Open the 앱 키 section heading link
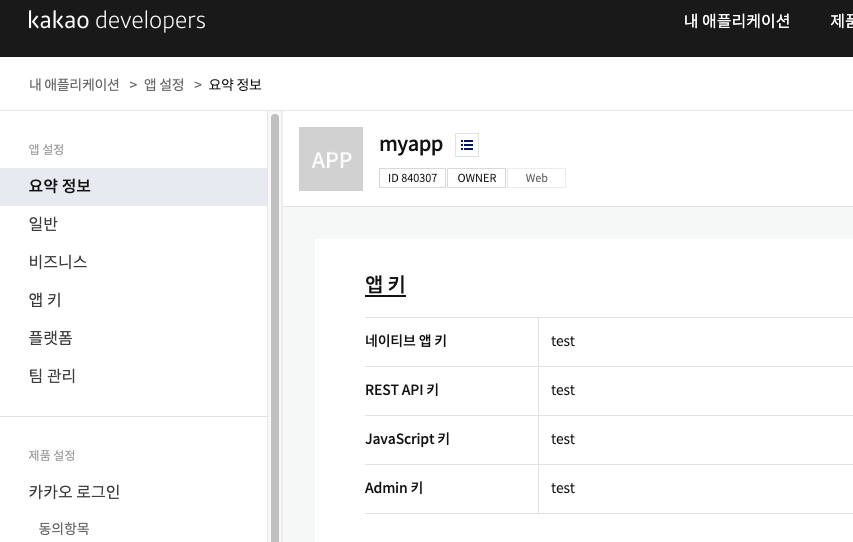This screenshot has width=853, height=542. tap(385, 285)
